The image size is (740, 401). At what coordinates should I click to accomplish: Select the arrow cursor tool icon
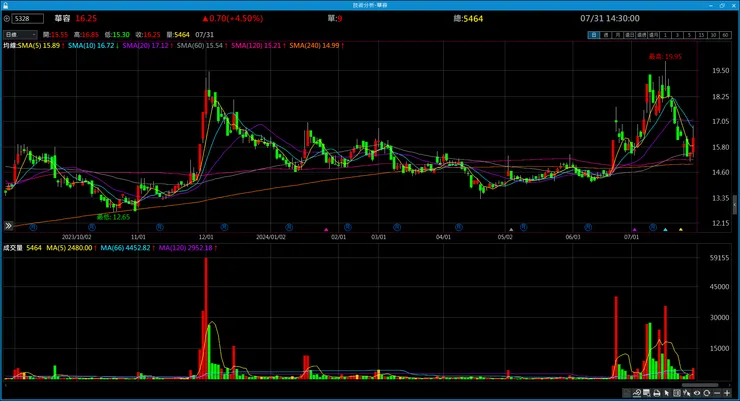(667, 393)
